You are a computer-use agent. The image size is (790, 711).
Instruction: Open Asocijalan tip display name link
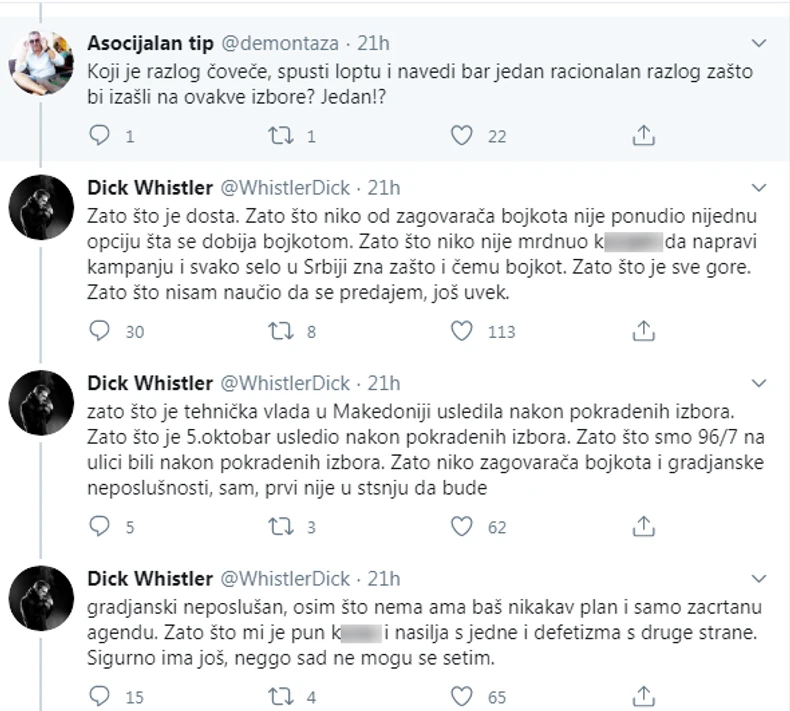[148, 43]
